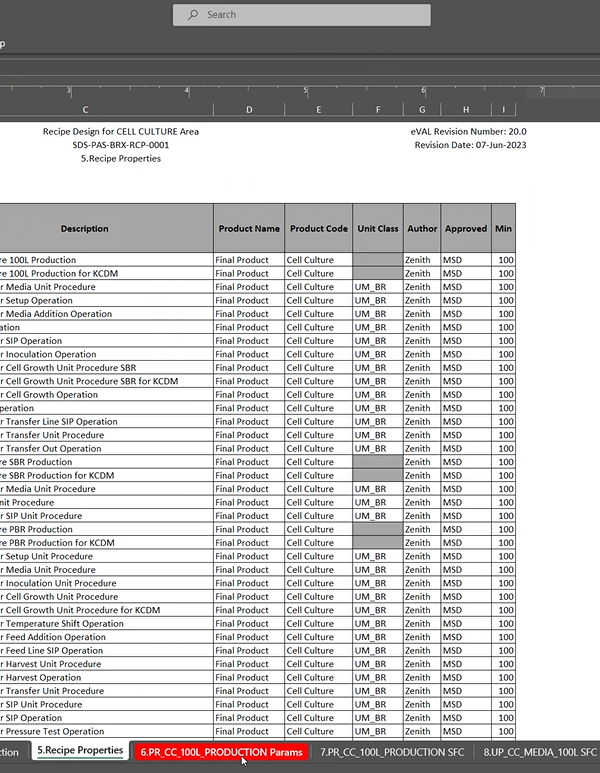Select 'Cell Growth Unit Procedure SBR for KCDM' cell
The height and width of the screenshot is (773, 600).
pos(106,381)
